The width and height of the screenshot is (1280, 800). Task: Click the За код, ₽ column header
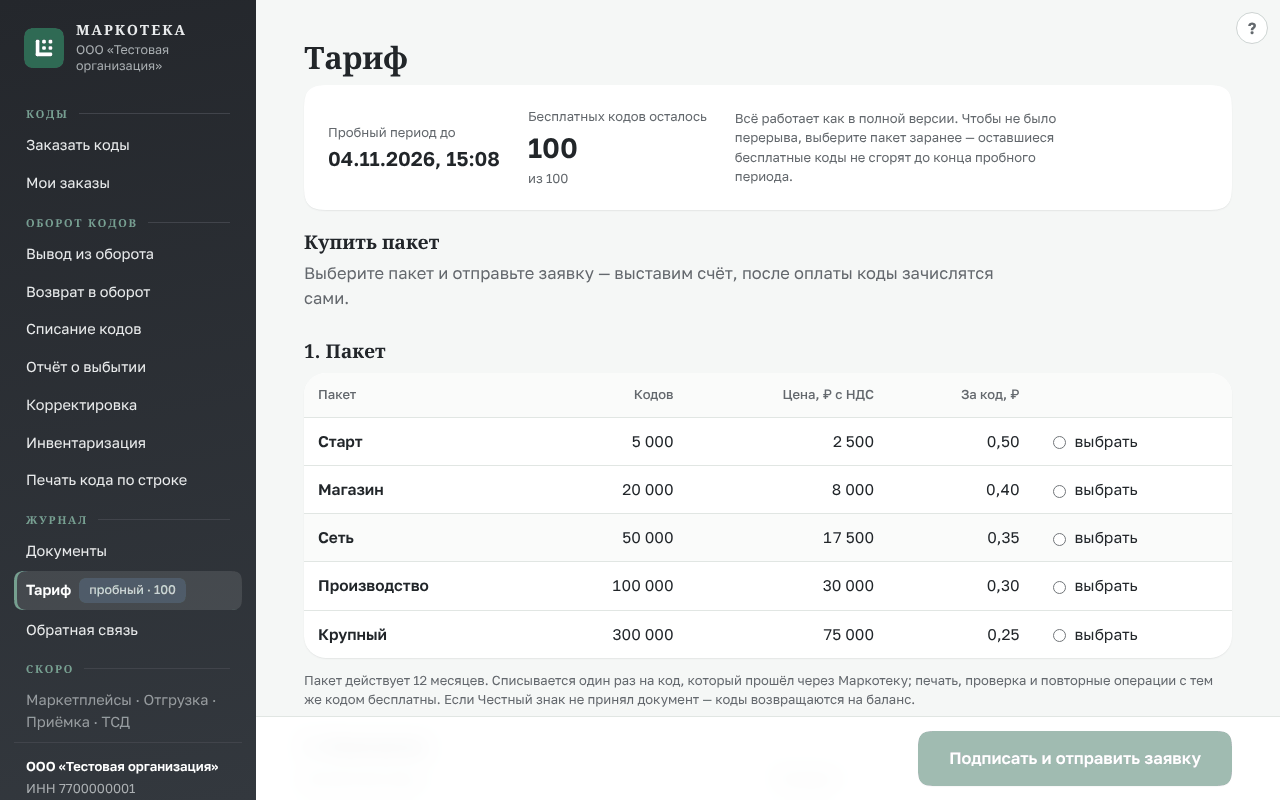coord(990,395)
